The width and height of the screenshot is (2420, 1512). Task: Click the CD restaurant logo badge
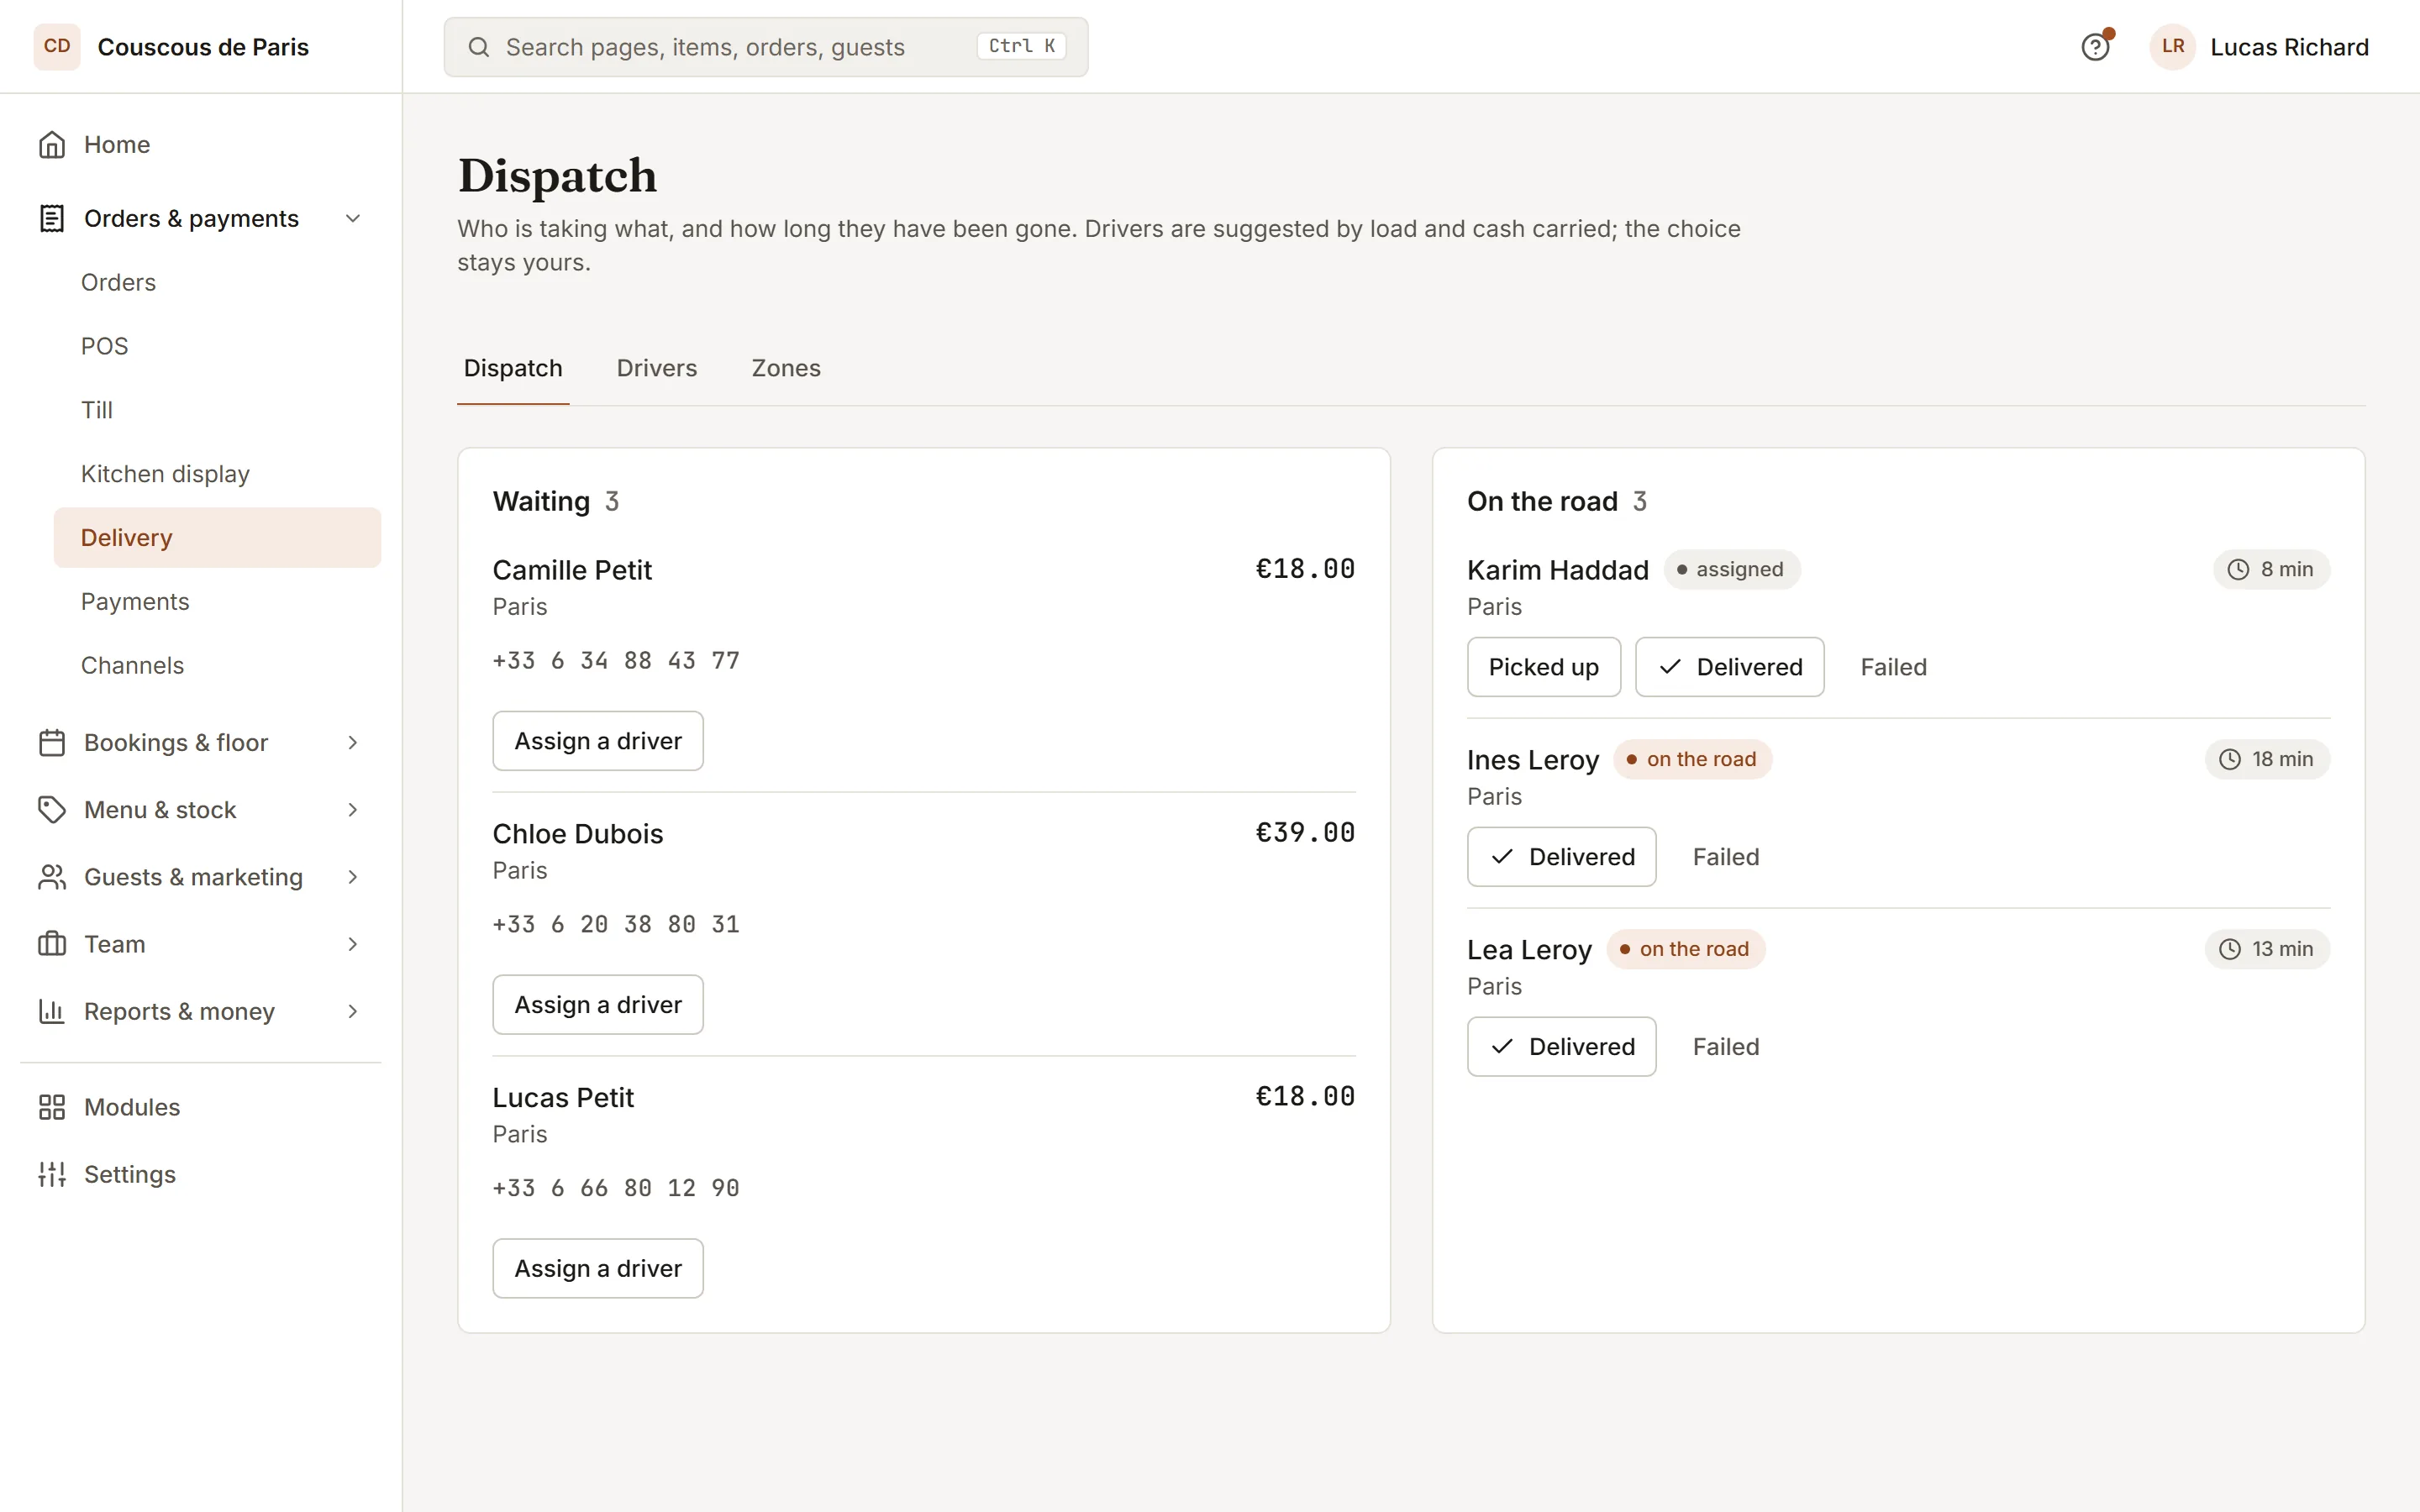[57, 47]
